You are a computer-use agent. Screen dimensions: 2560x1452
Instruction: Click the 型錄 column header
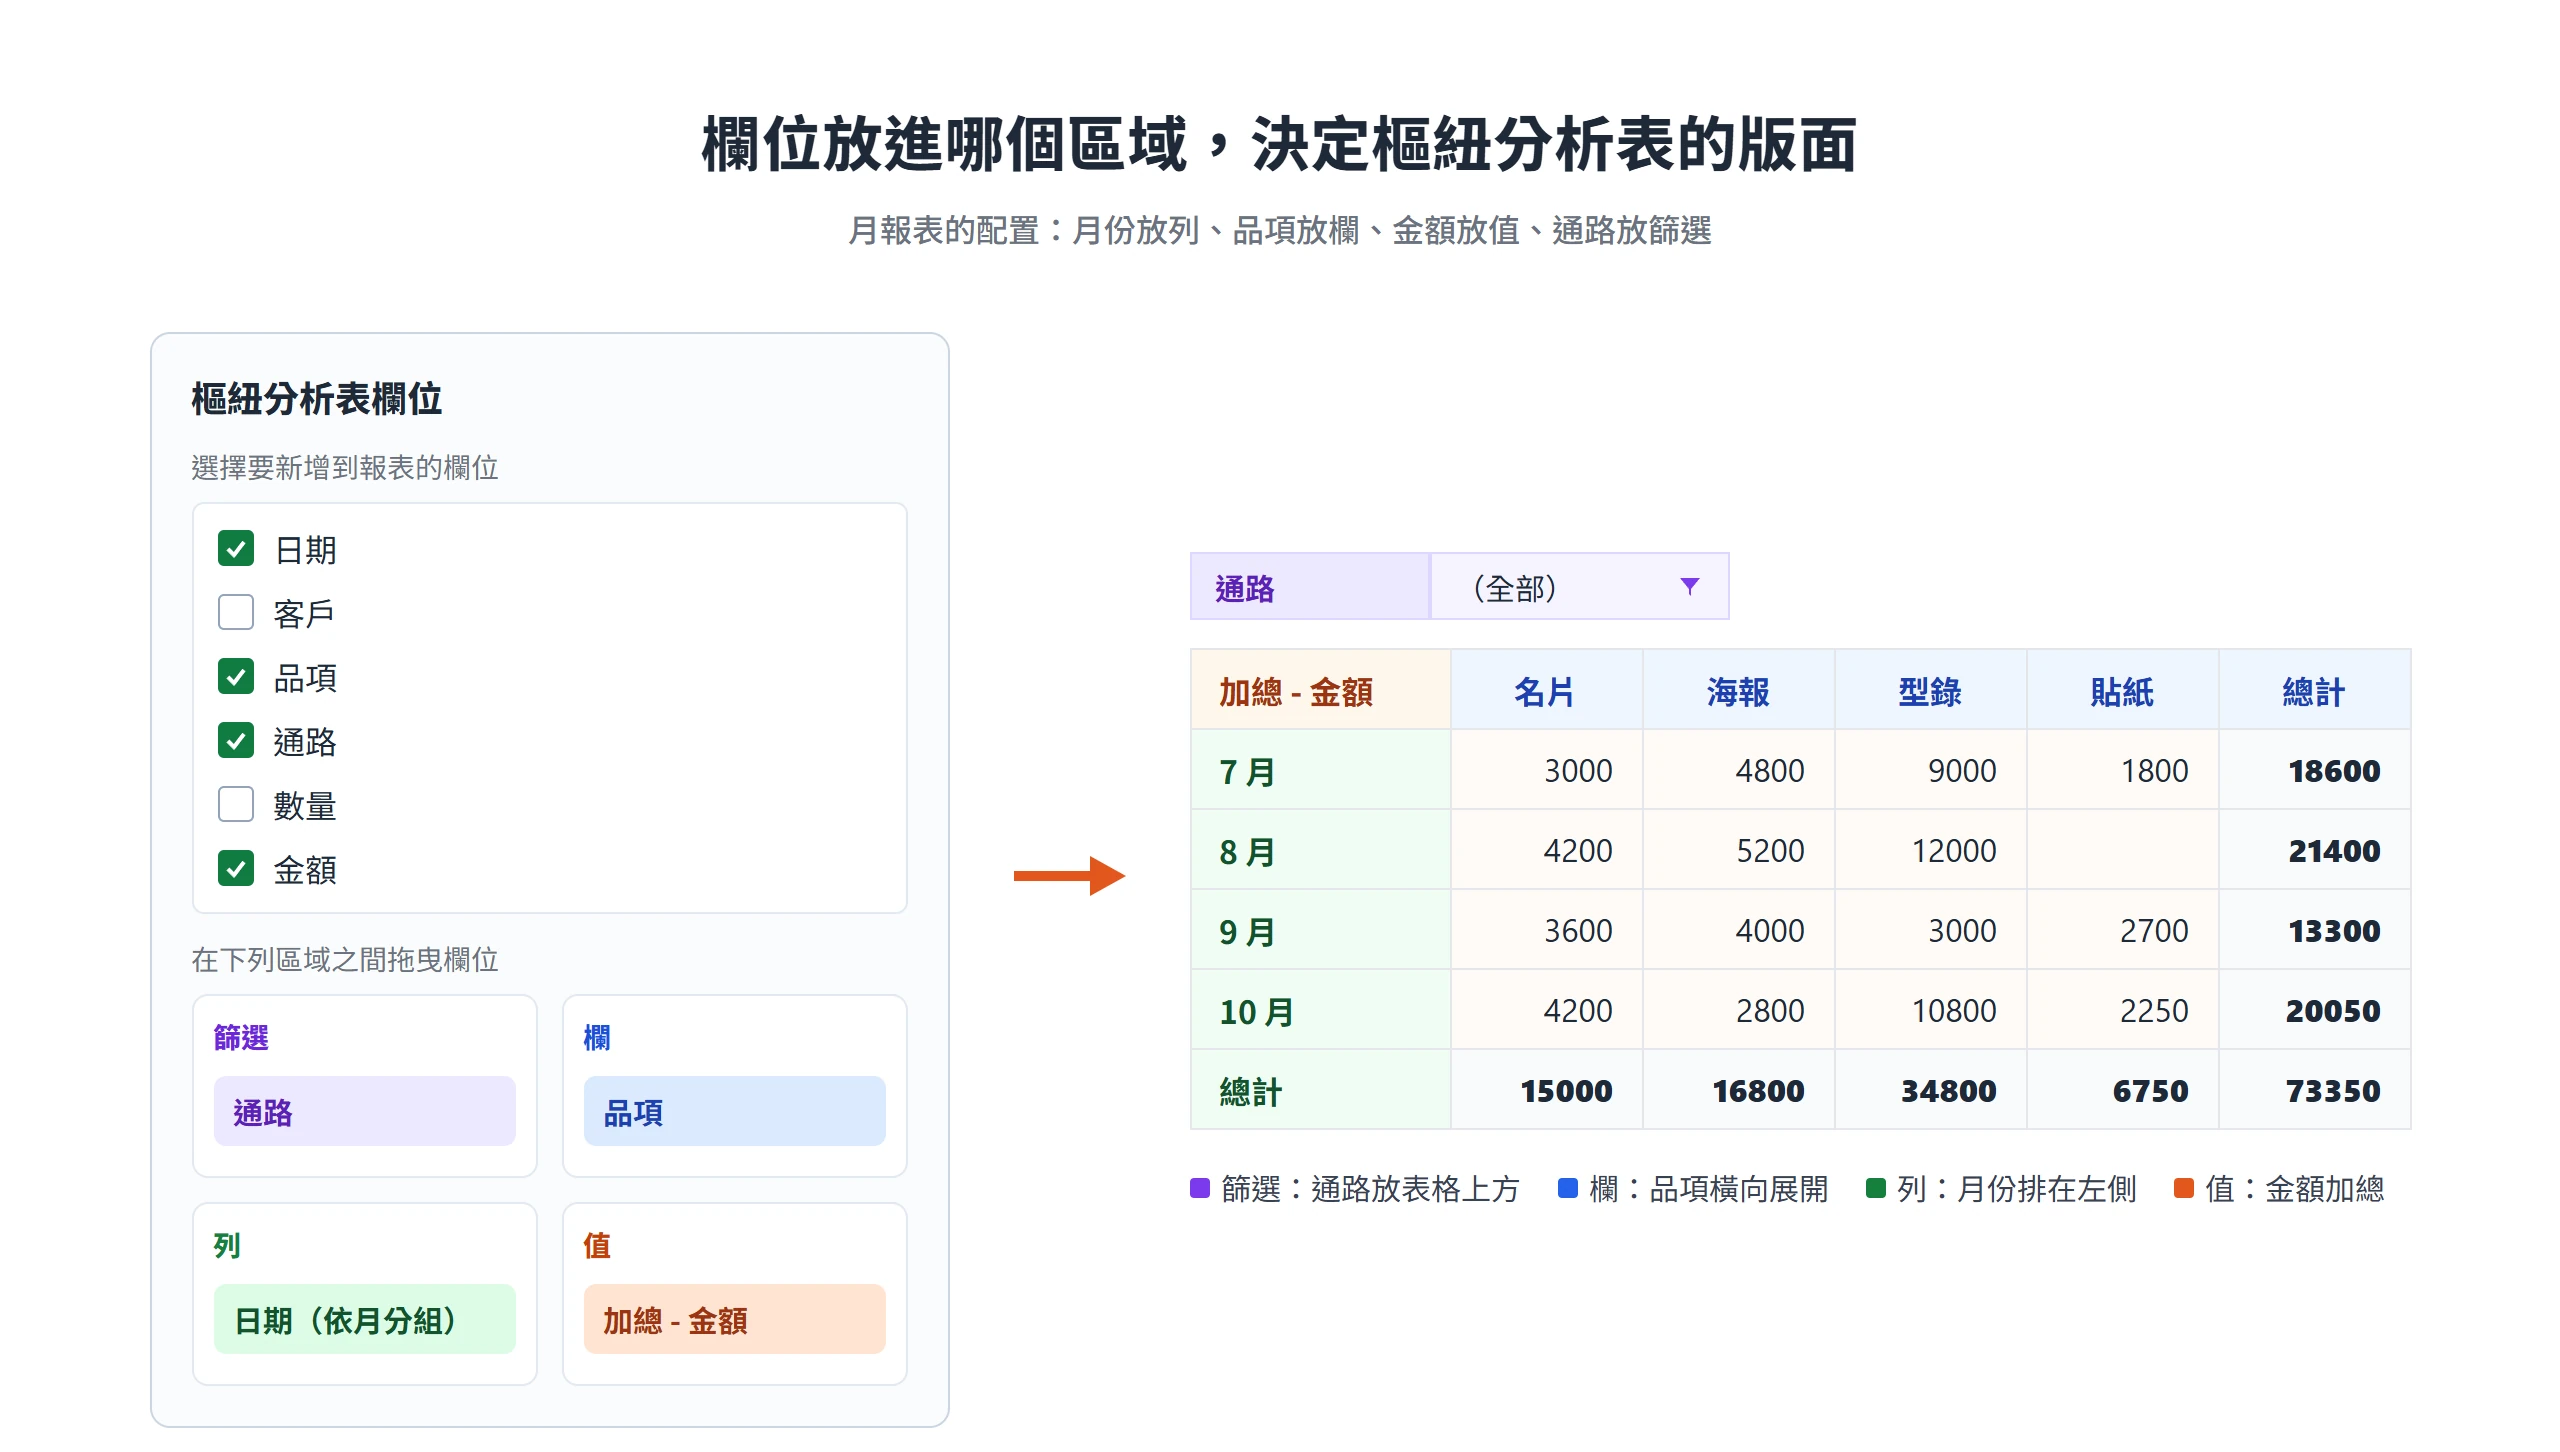[x=1930, y=690]
